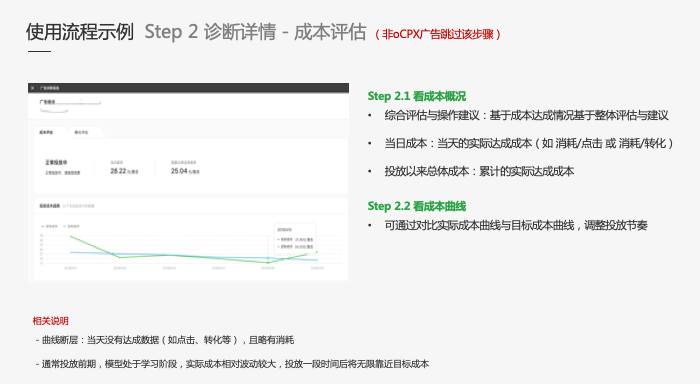The width and height of the screenshot is (700, 384).
Task: Click the cost trend chart section heading
Action: click(50, 206)
